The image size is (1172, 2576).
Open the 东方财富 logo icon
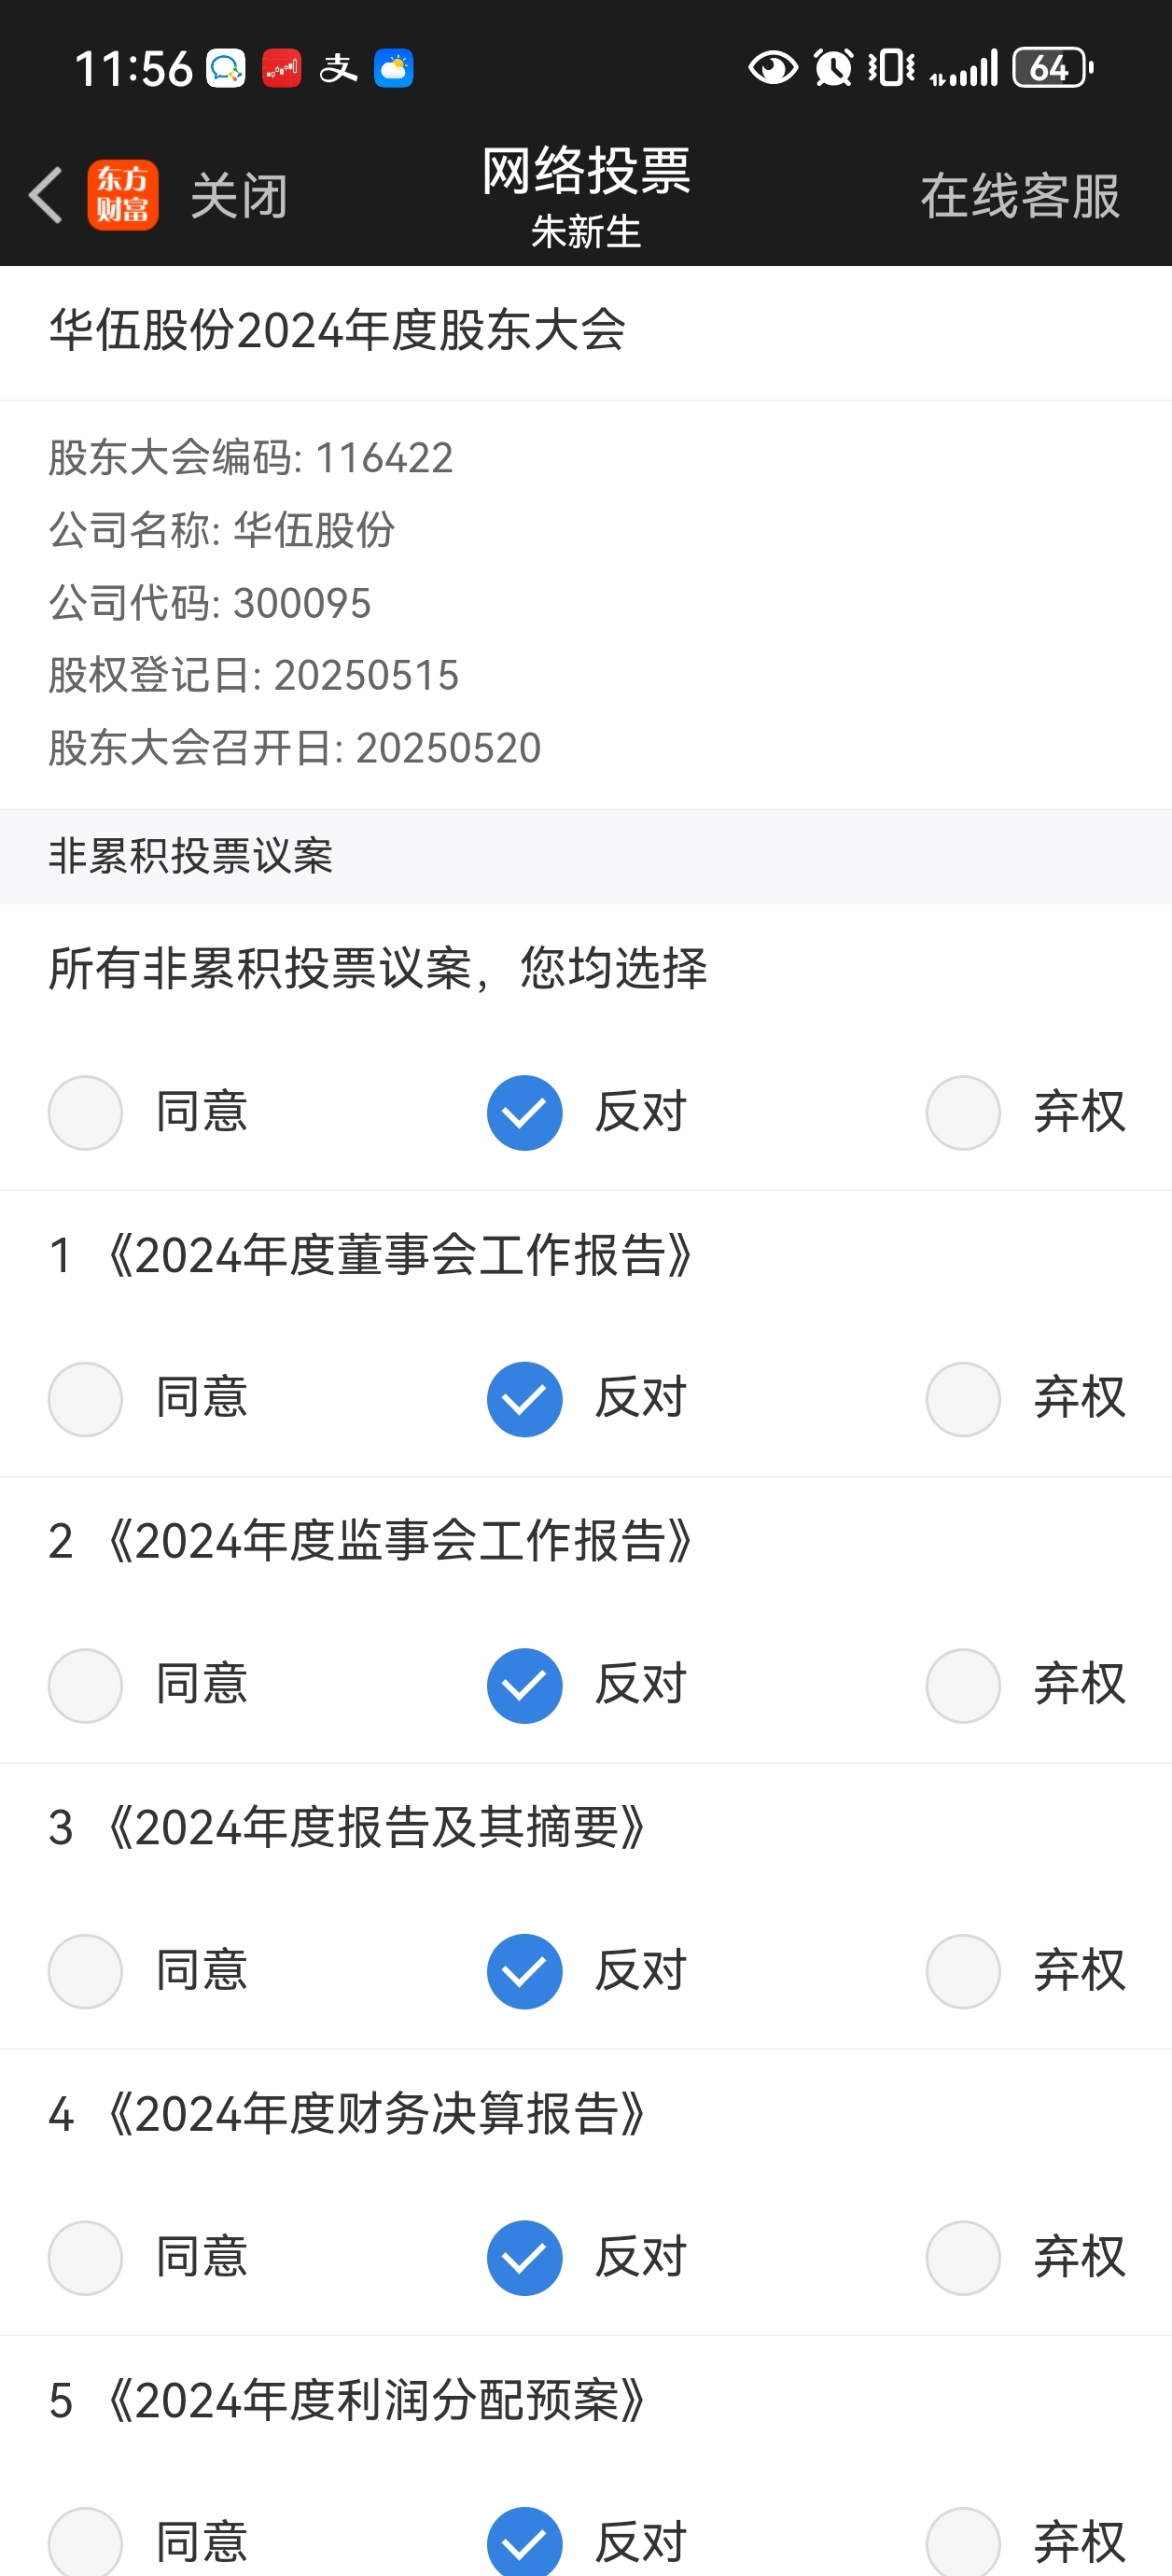pyautogui.click(x=123, y=195)
